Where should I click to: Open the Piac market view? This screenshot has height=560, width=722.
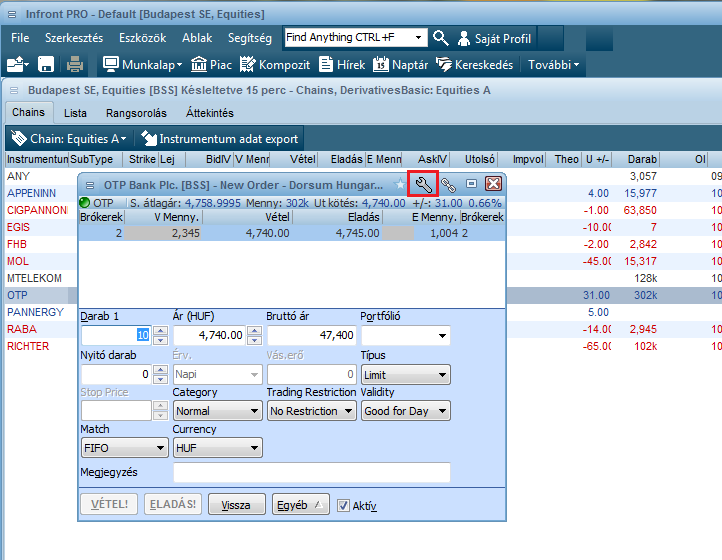(x=211, y=65)
